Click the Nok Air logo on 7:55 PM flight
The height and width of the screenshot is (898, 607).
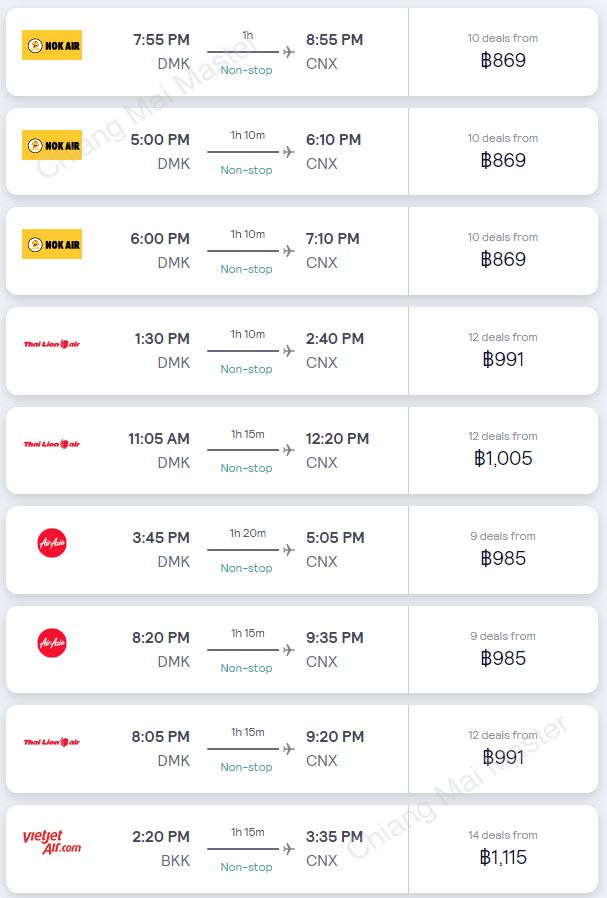click(x=52, y=45)
